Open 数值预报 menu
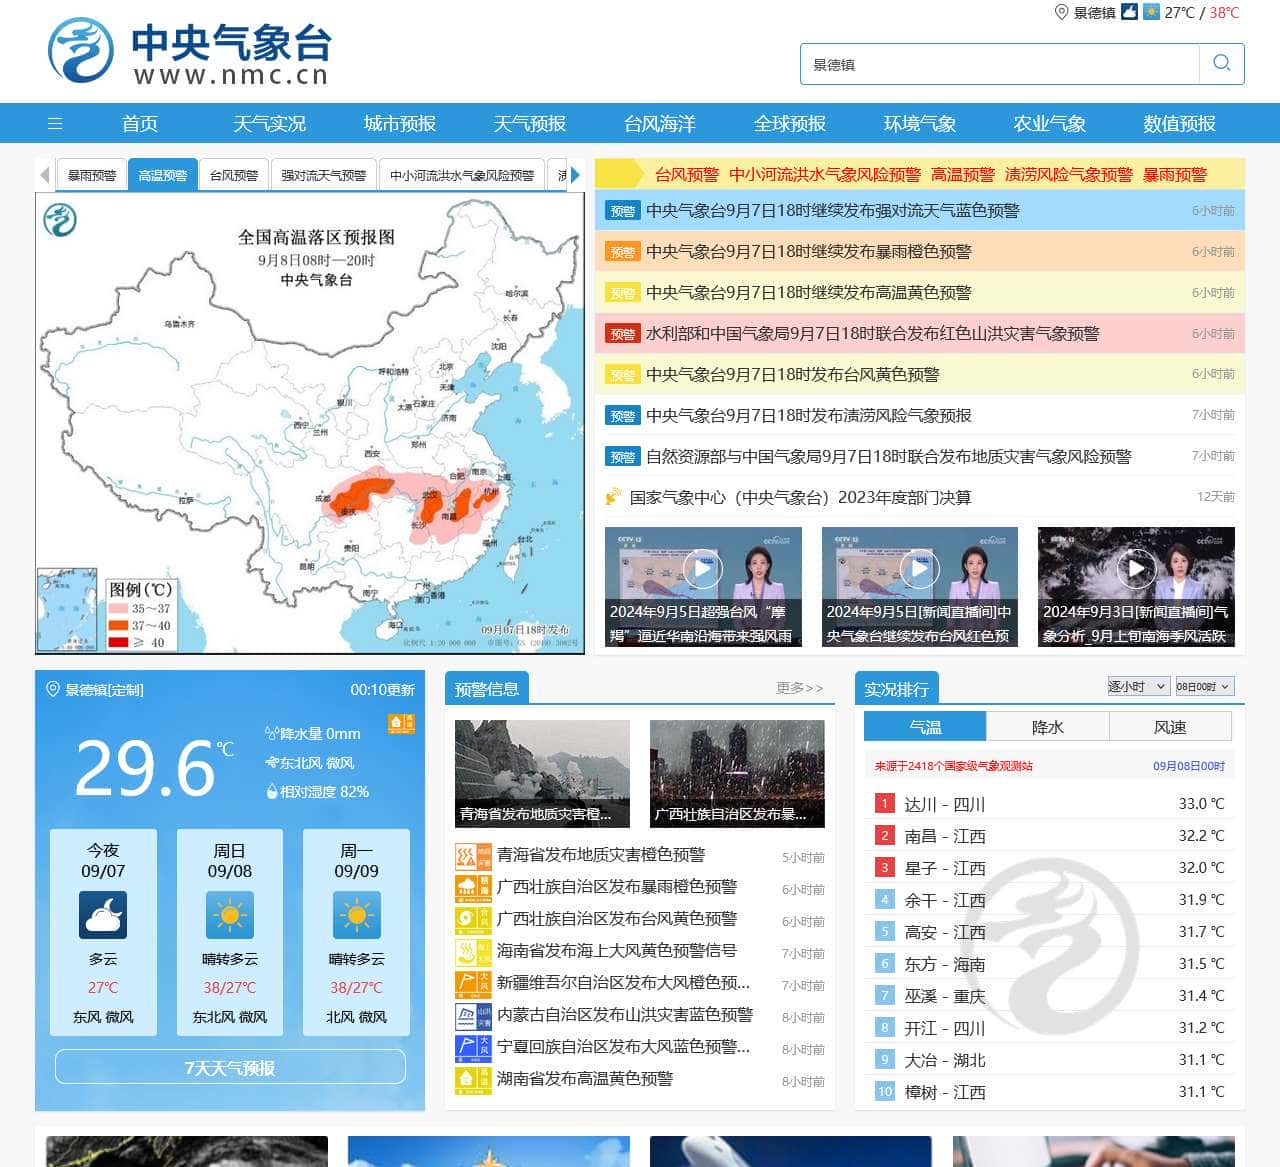The image size is (1280, 1167). [x=1180, y=123]
